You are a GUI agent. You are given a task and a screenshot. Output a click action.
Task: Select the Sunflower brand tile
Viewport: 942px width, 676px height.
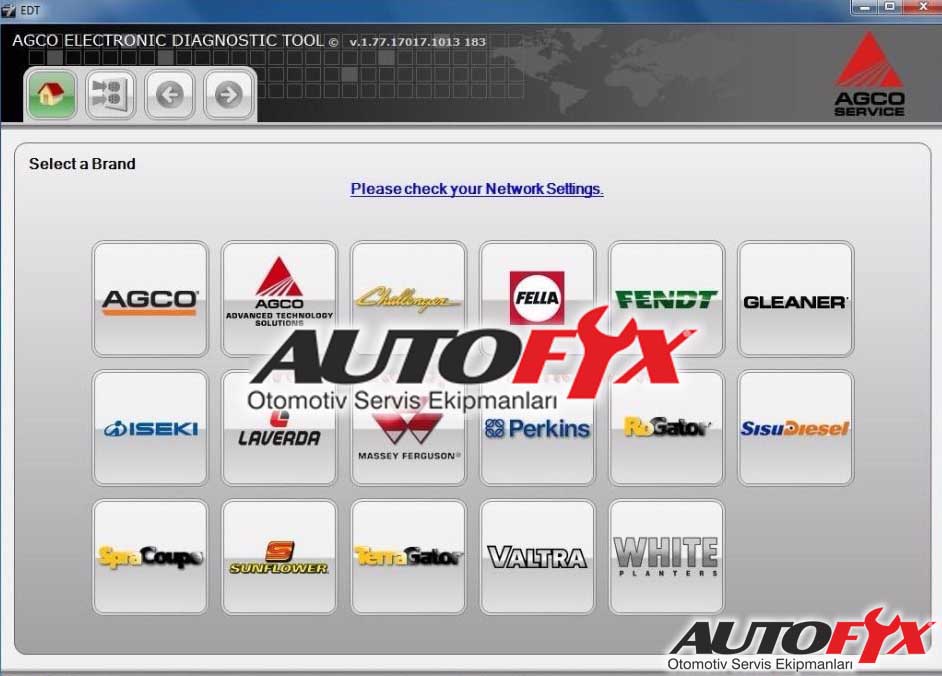pos(279,557)
